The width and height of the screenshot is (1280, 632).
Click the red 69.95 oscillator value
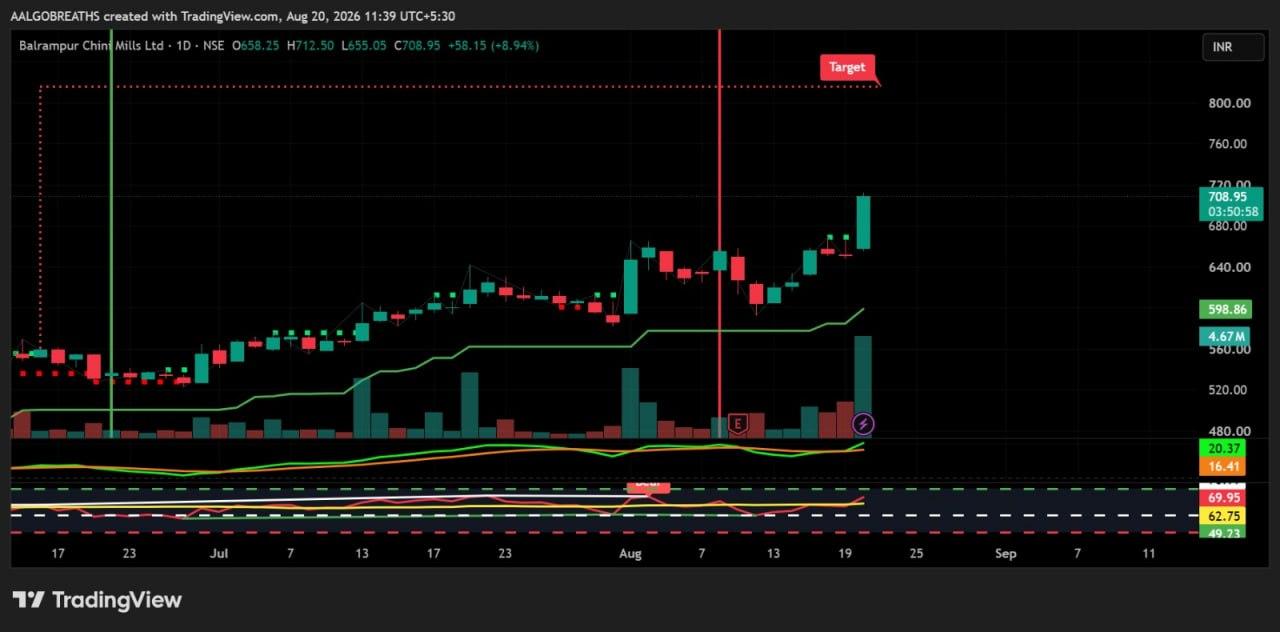click(1224, 497)
